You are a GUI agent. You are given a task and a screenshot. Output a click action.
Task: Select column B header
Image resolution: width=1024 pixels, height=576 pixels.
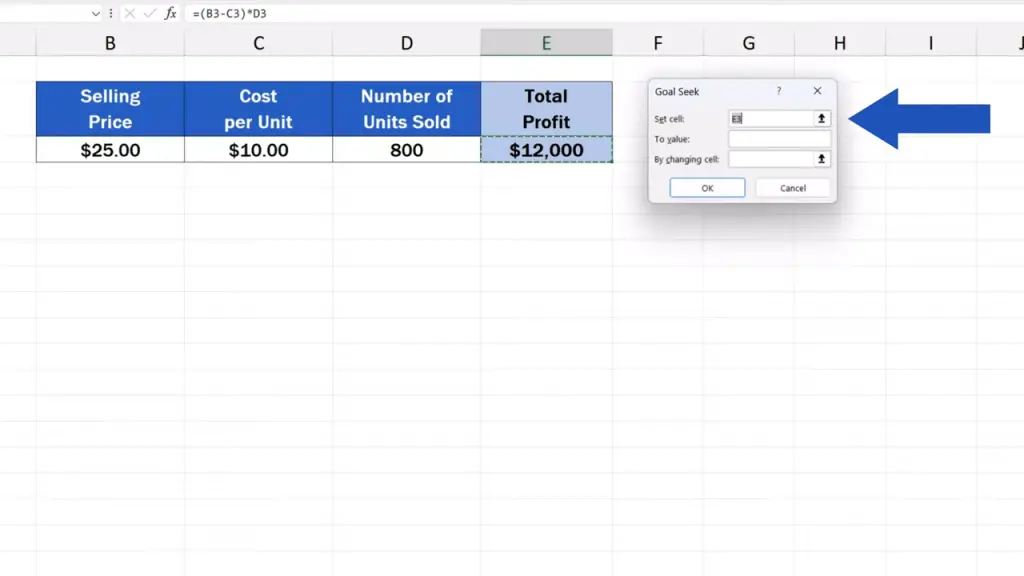(110, 43)
